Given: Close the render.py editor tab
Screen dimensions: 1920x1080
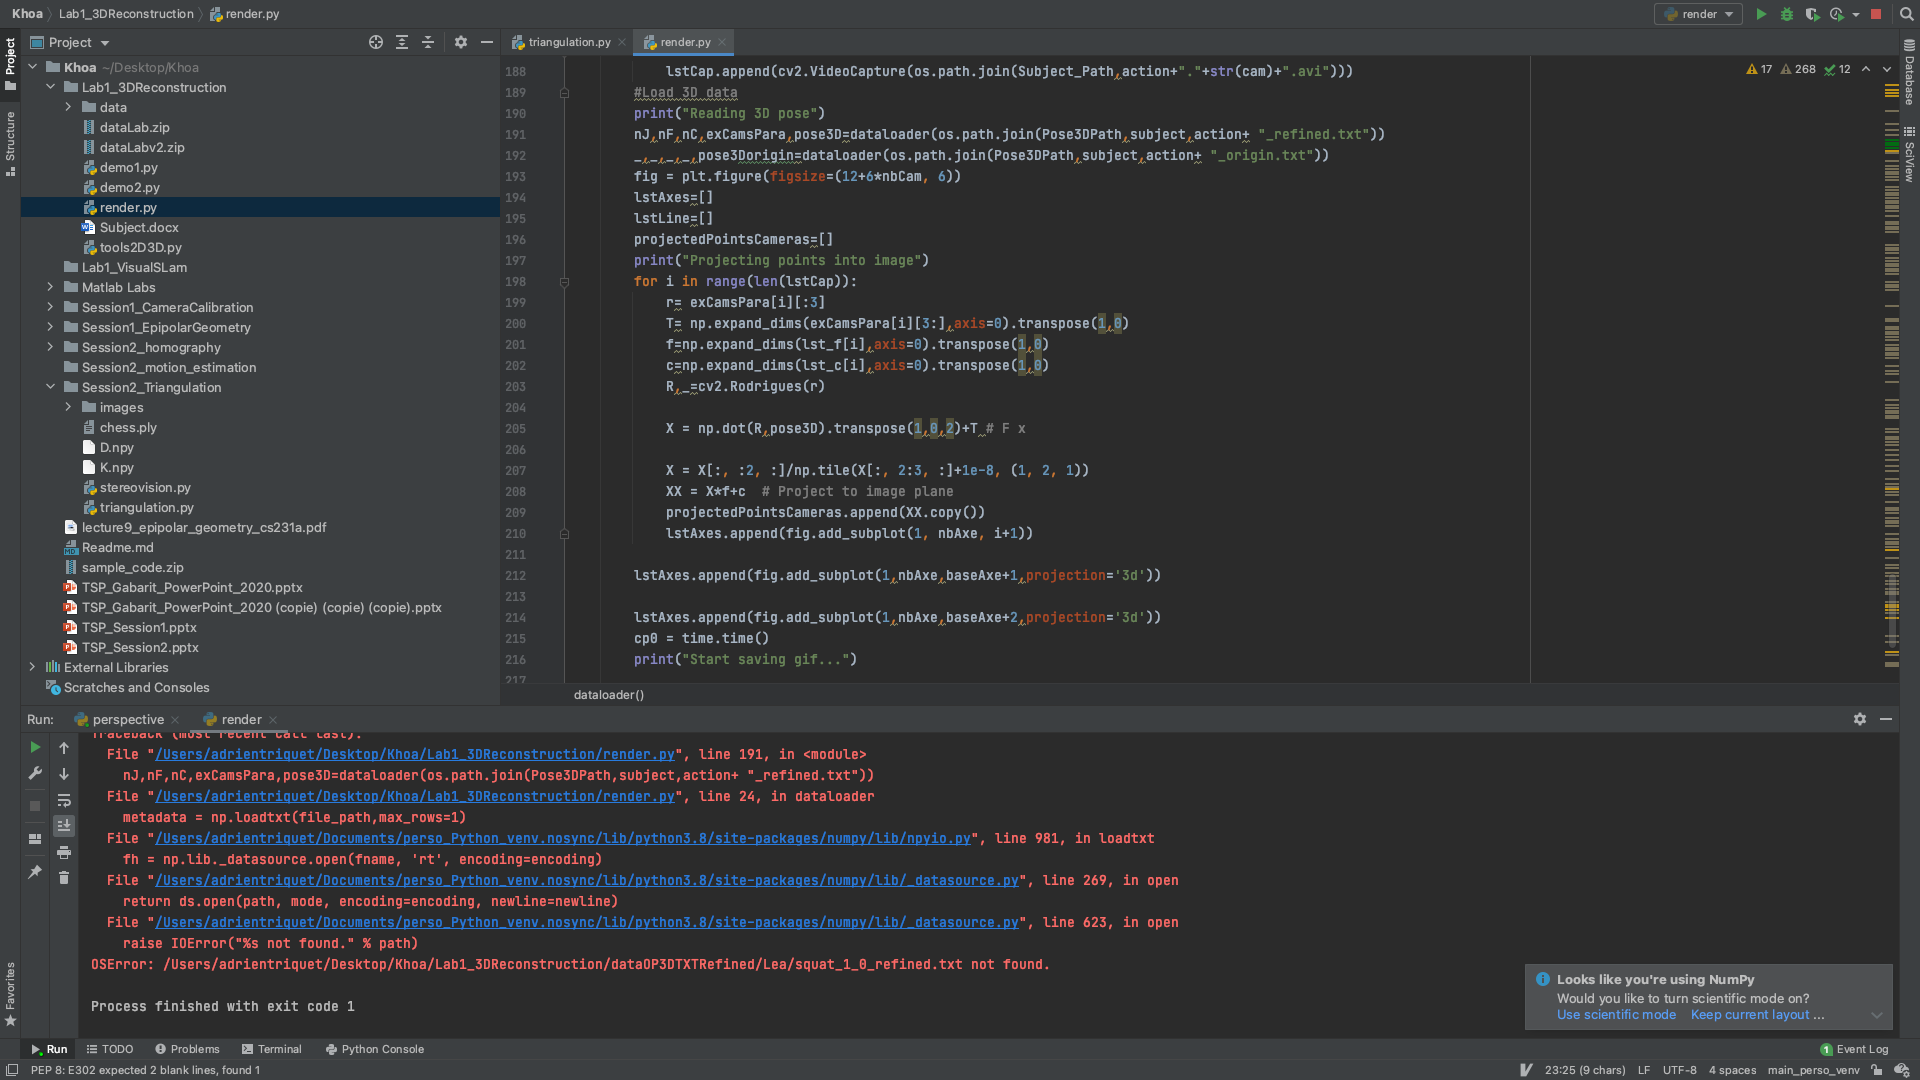Looking at the screenshot, I should [x=722, y=42].
